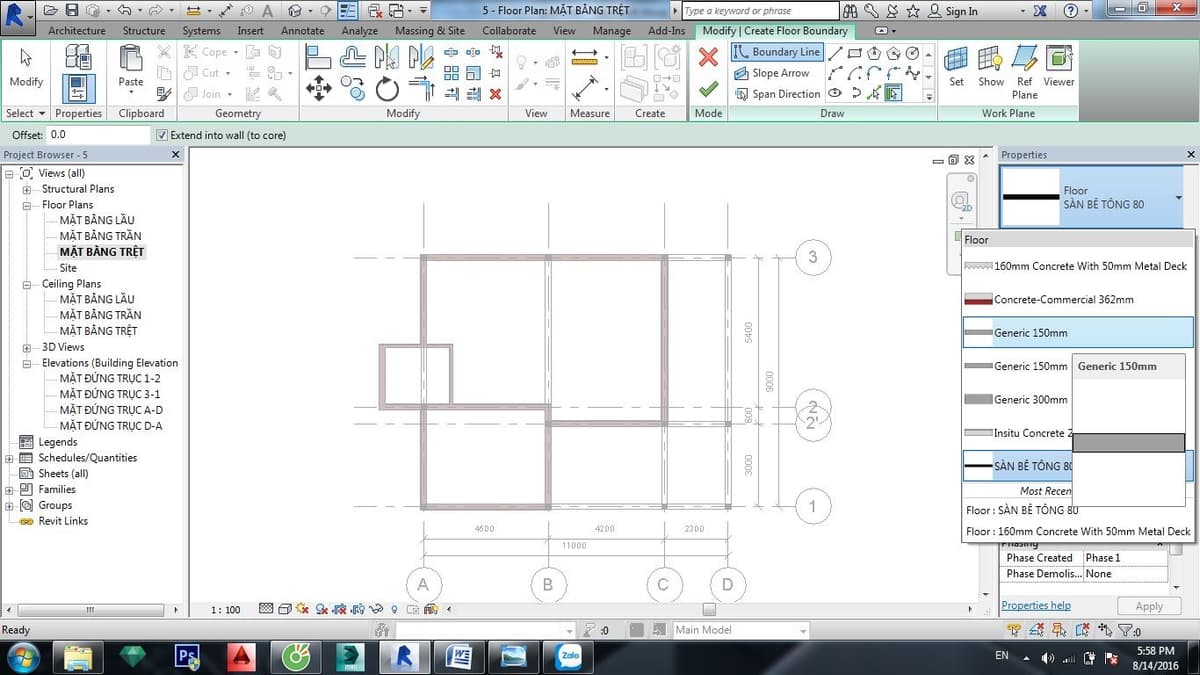Select the Rectangle draw tool
Viewport: 1200px width, 675px height.
pos(855,54)
